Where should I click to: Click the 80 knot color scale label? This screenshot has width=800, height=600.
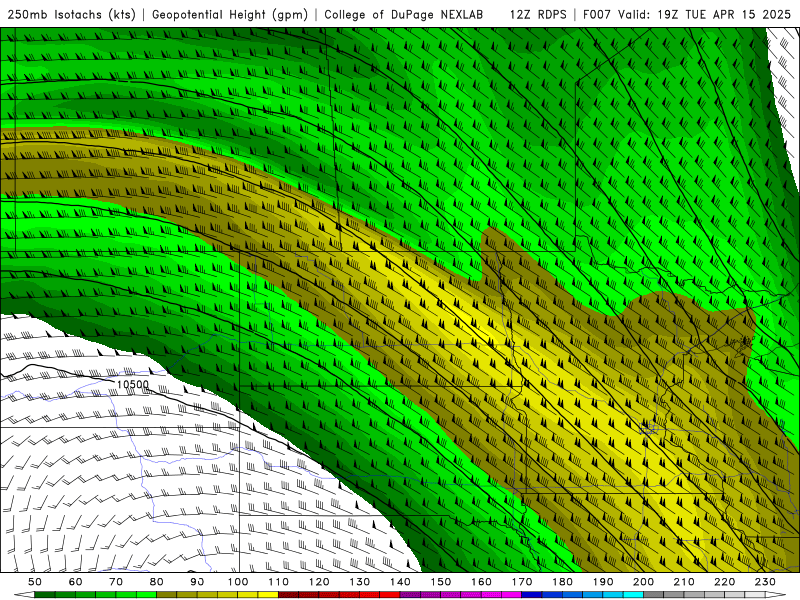pyautogui.click(x=157, y=582)
